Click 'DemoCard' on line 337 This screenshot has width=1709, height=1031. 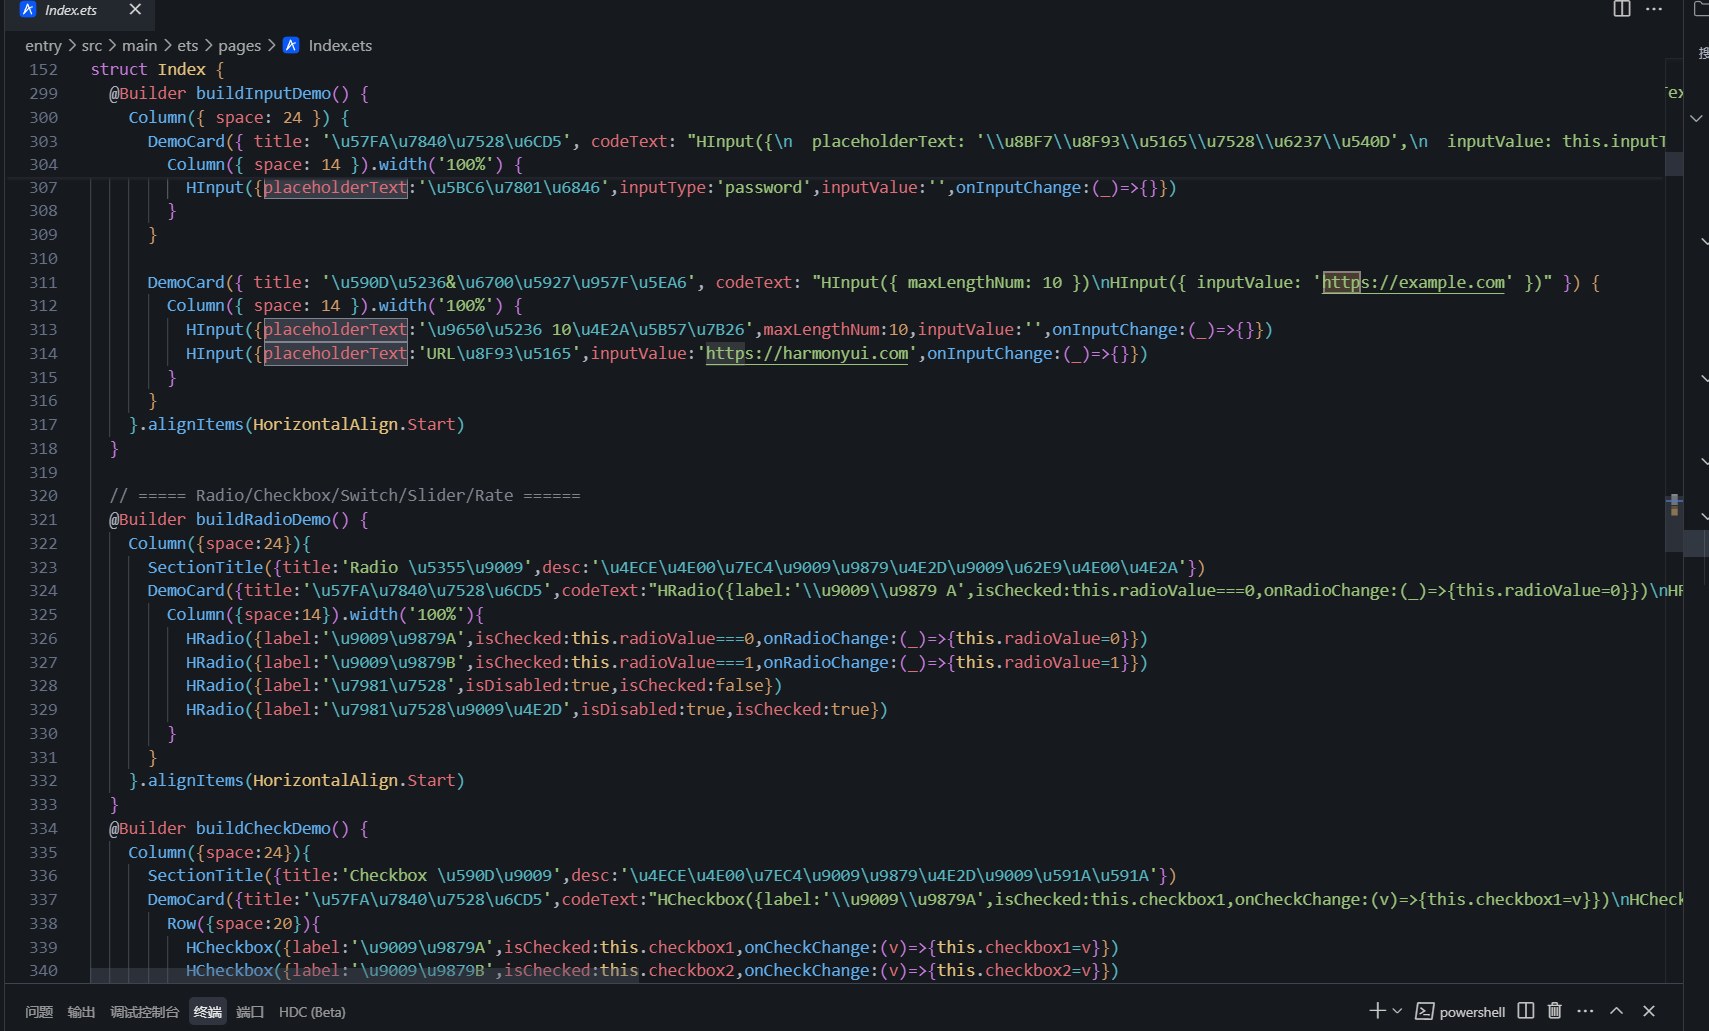(186, 899)
